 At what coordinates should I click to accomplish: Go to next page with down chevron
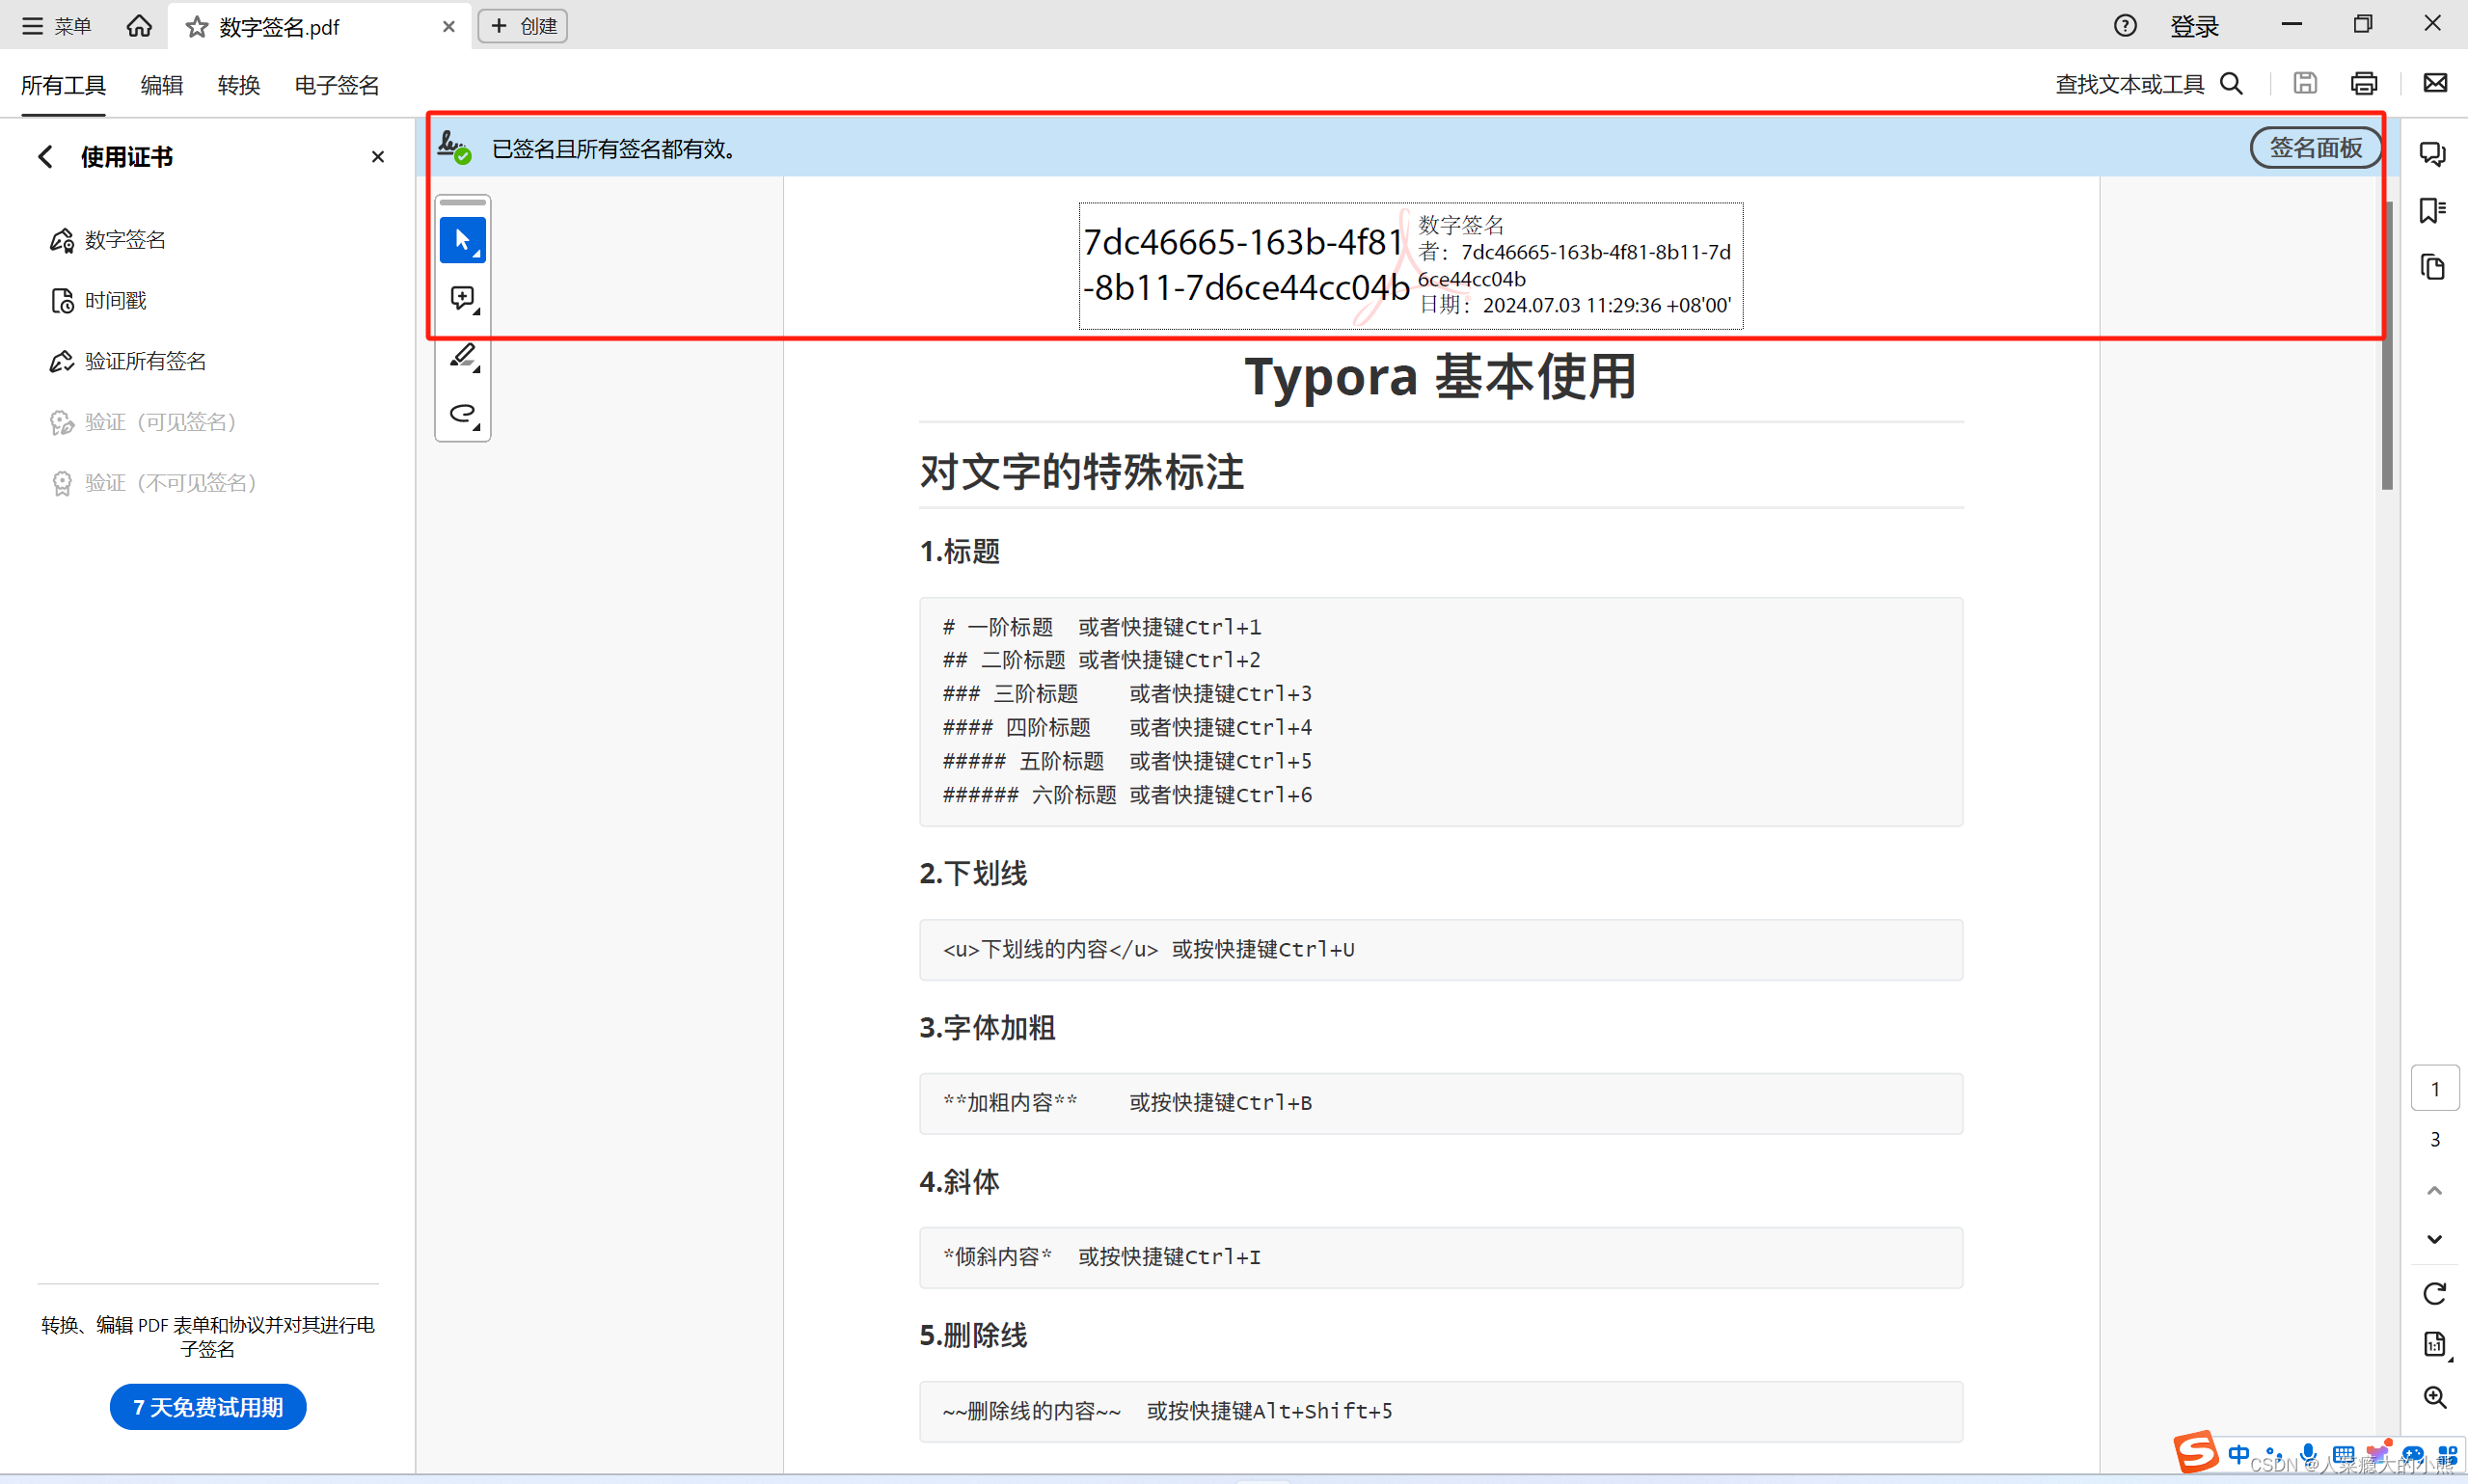point(2434,1240)
